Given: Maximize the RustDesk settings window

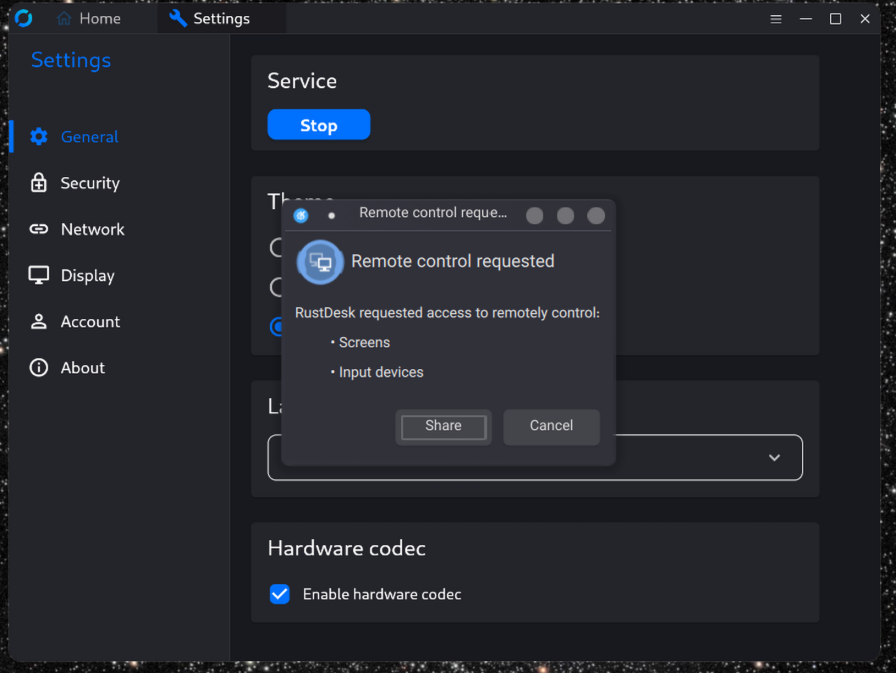Looking at the screenshot, I should click(835, 19).
